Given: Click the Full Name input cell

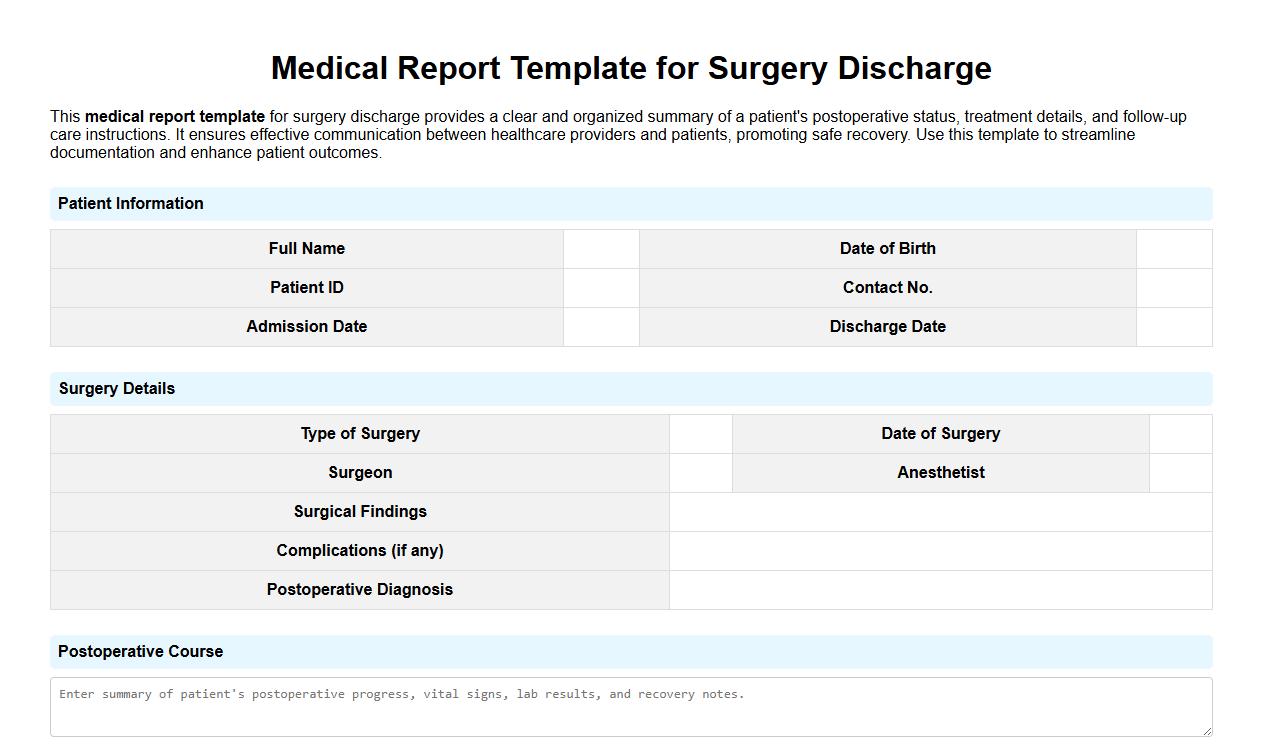Looking at the screenshot, I should (x=601, y=248).
